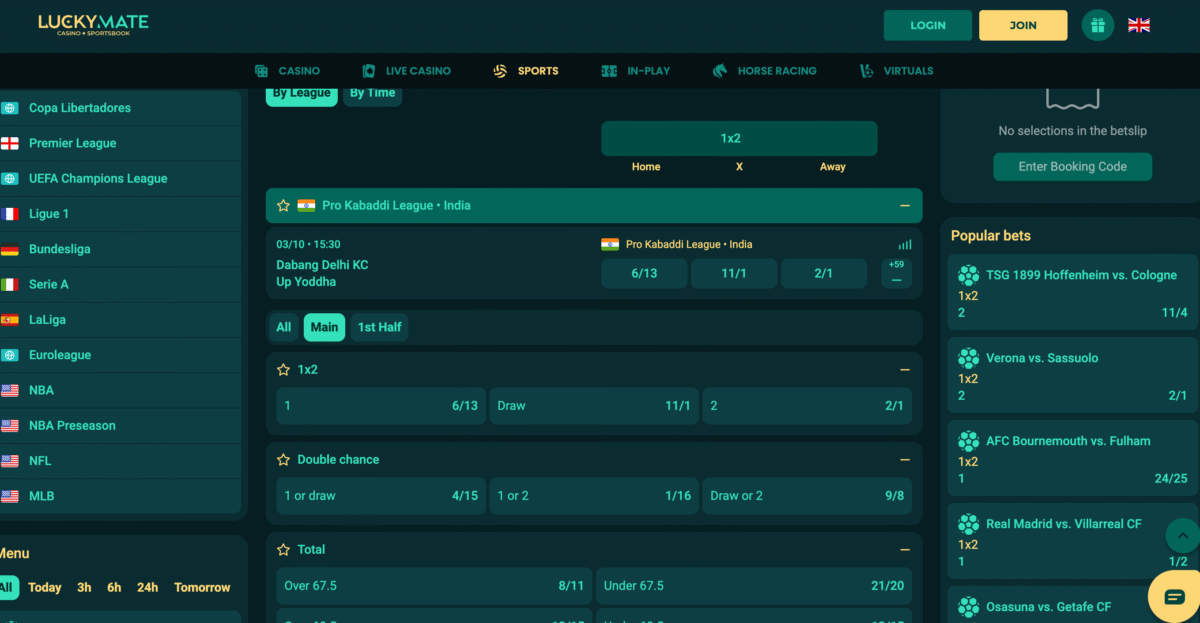Collapse the Pro Kabaddi League section
Screen dimensions: 1200x623
pyautogui.click(x=904, y=205)
